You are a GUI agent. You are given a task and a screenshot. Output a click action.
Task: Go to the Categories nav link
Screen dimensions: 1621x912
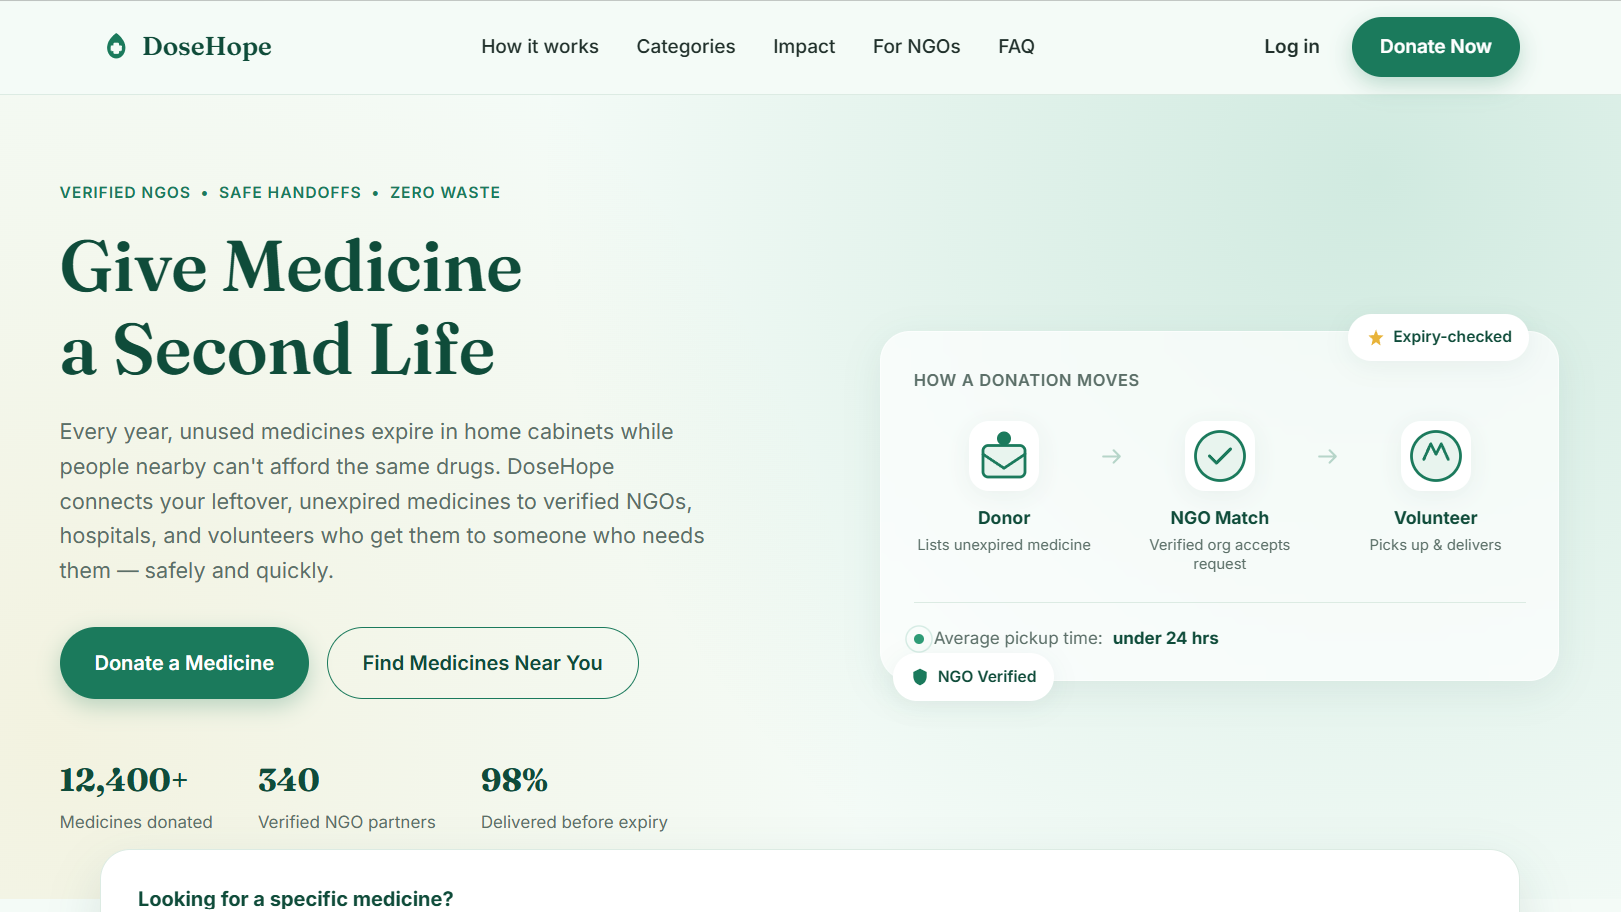[x=686, y=46]
